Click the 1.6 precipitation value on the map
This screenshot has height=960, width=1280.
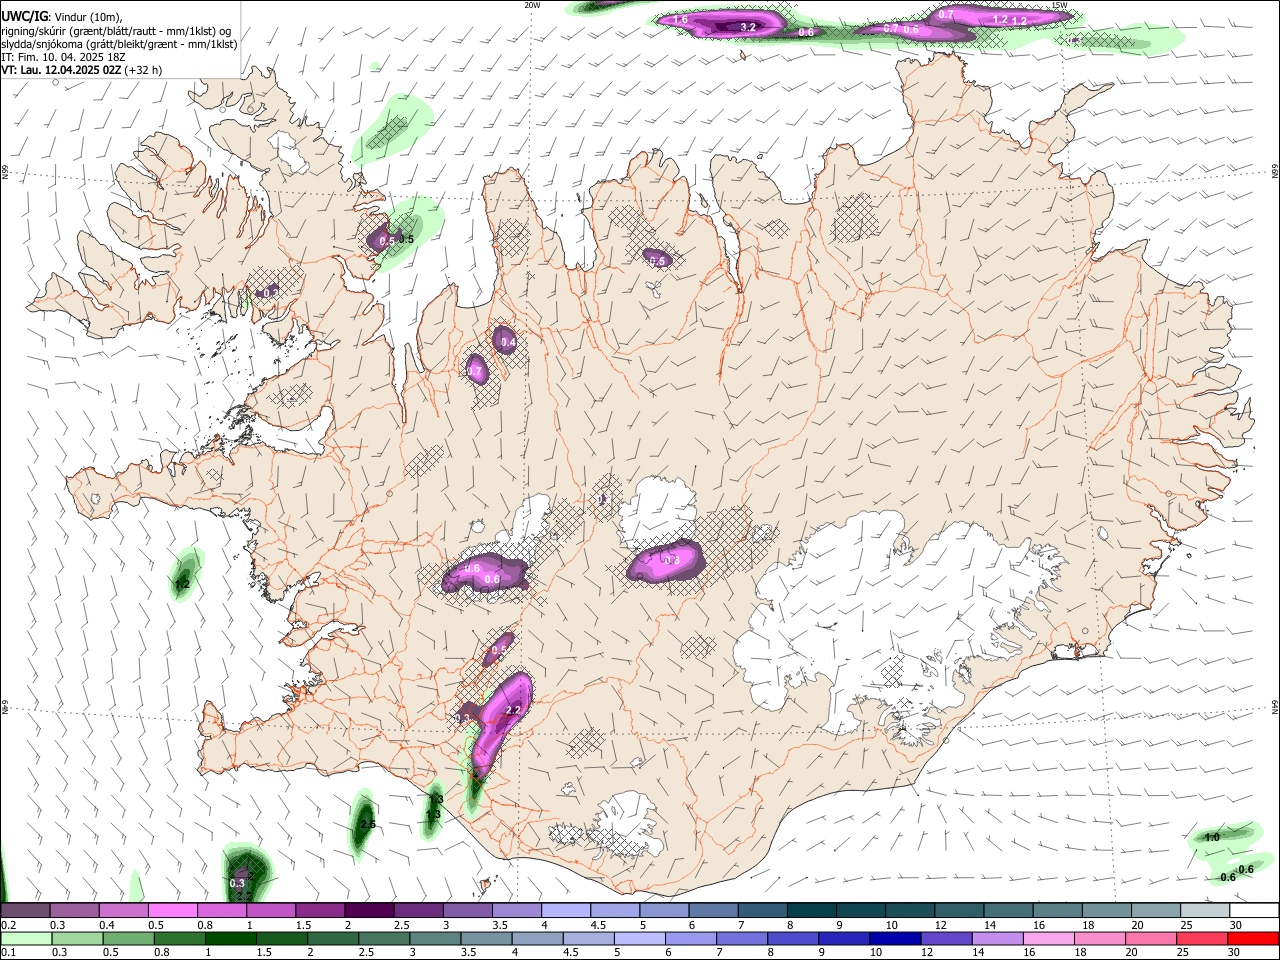[x=681, y=19]
